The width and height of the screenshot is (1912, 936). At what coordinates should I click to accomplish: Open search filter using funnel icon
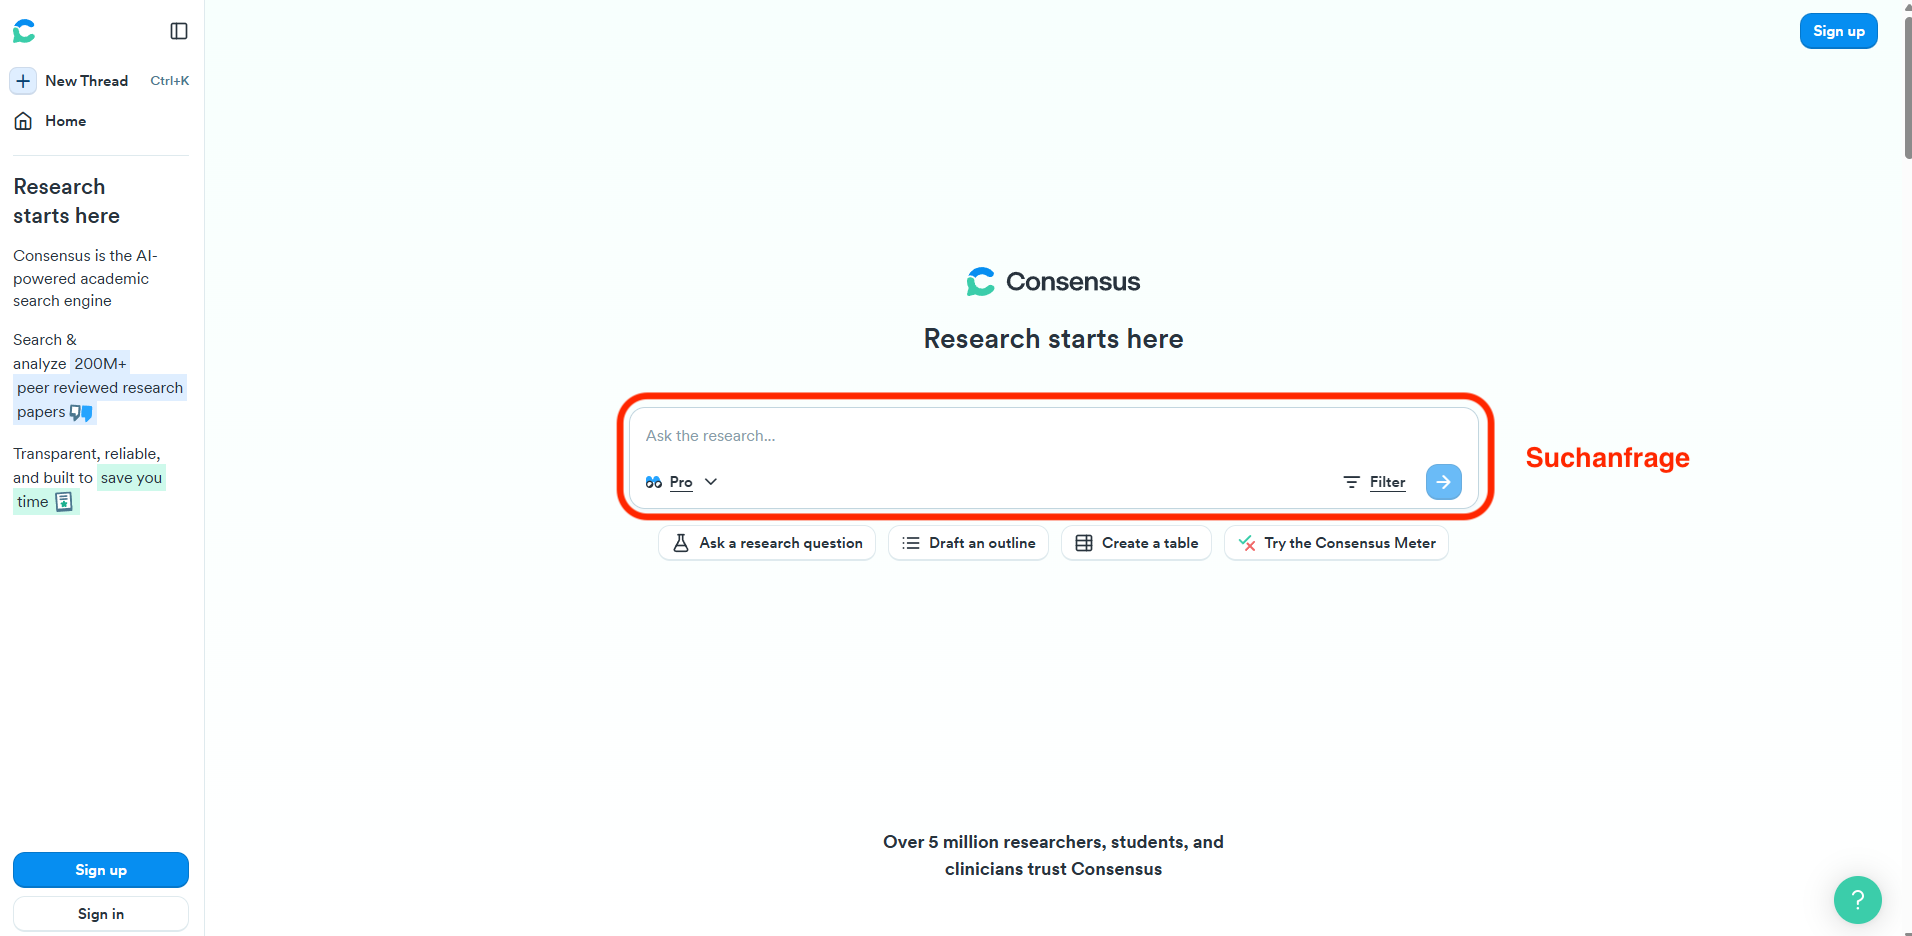(x=1351, y=482)
